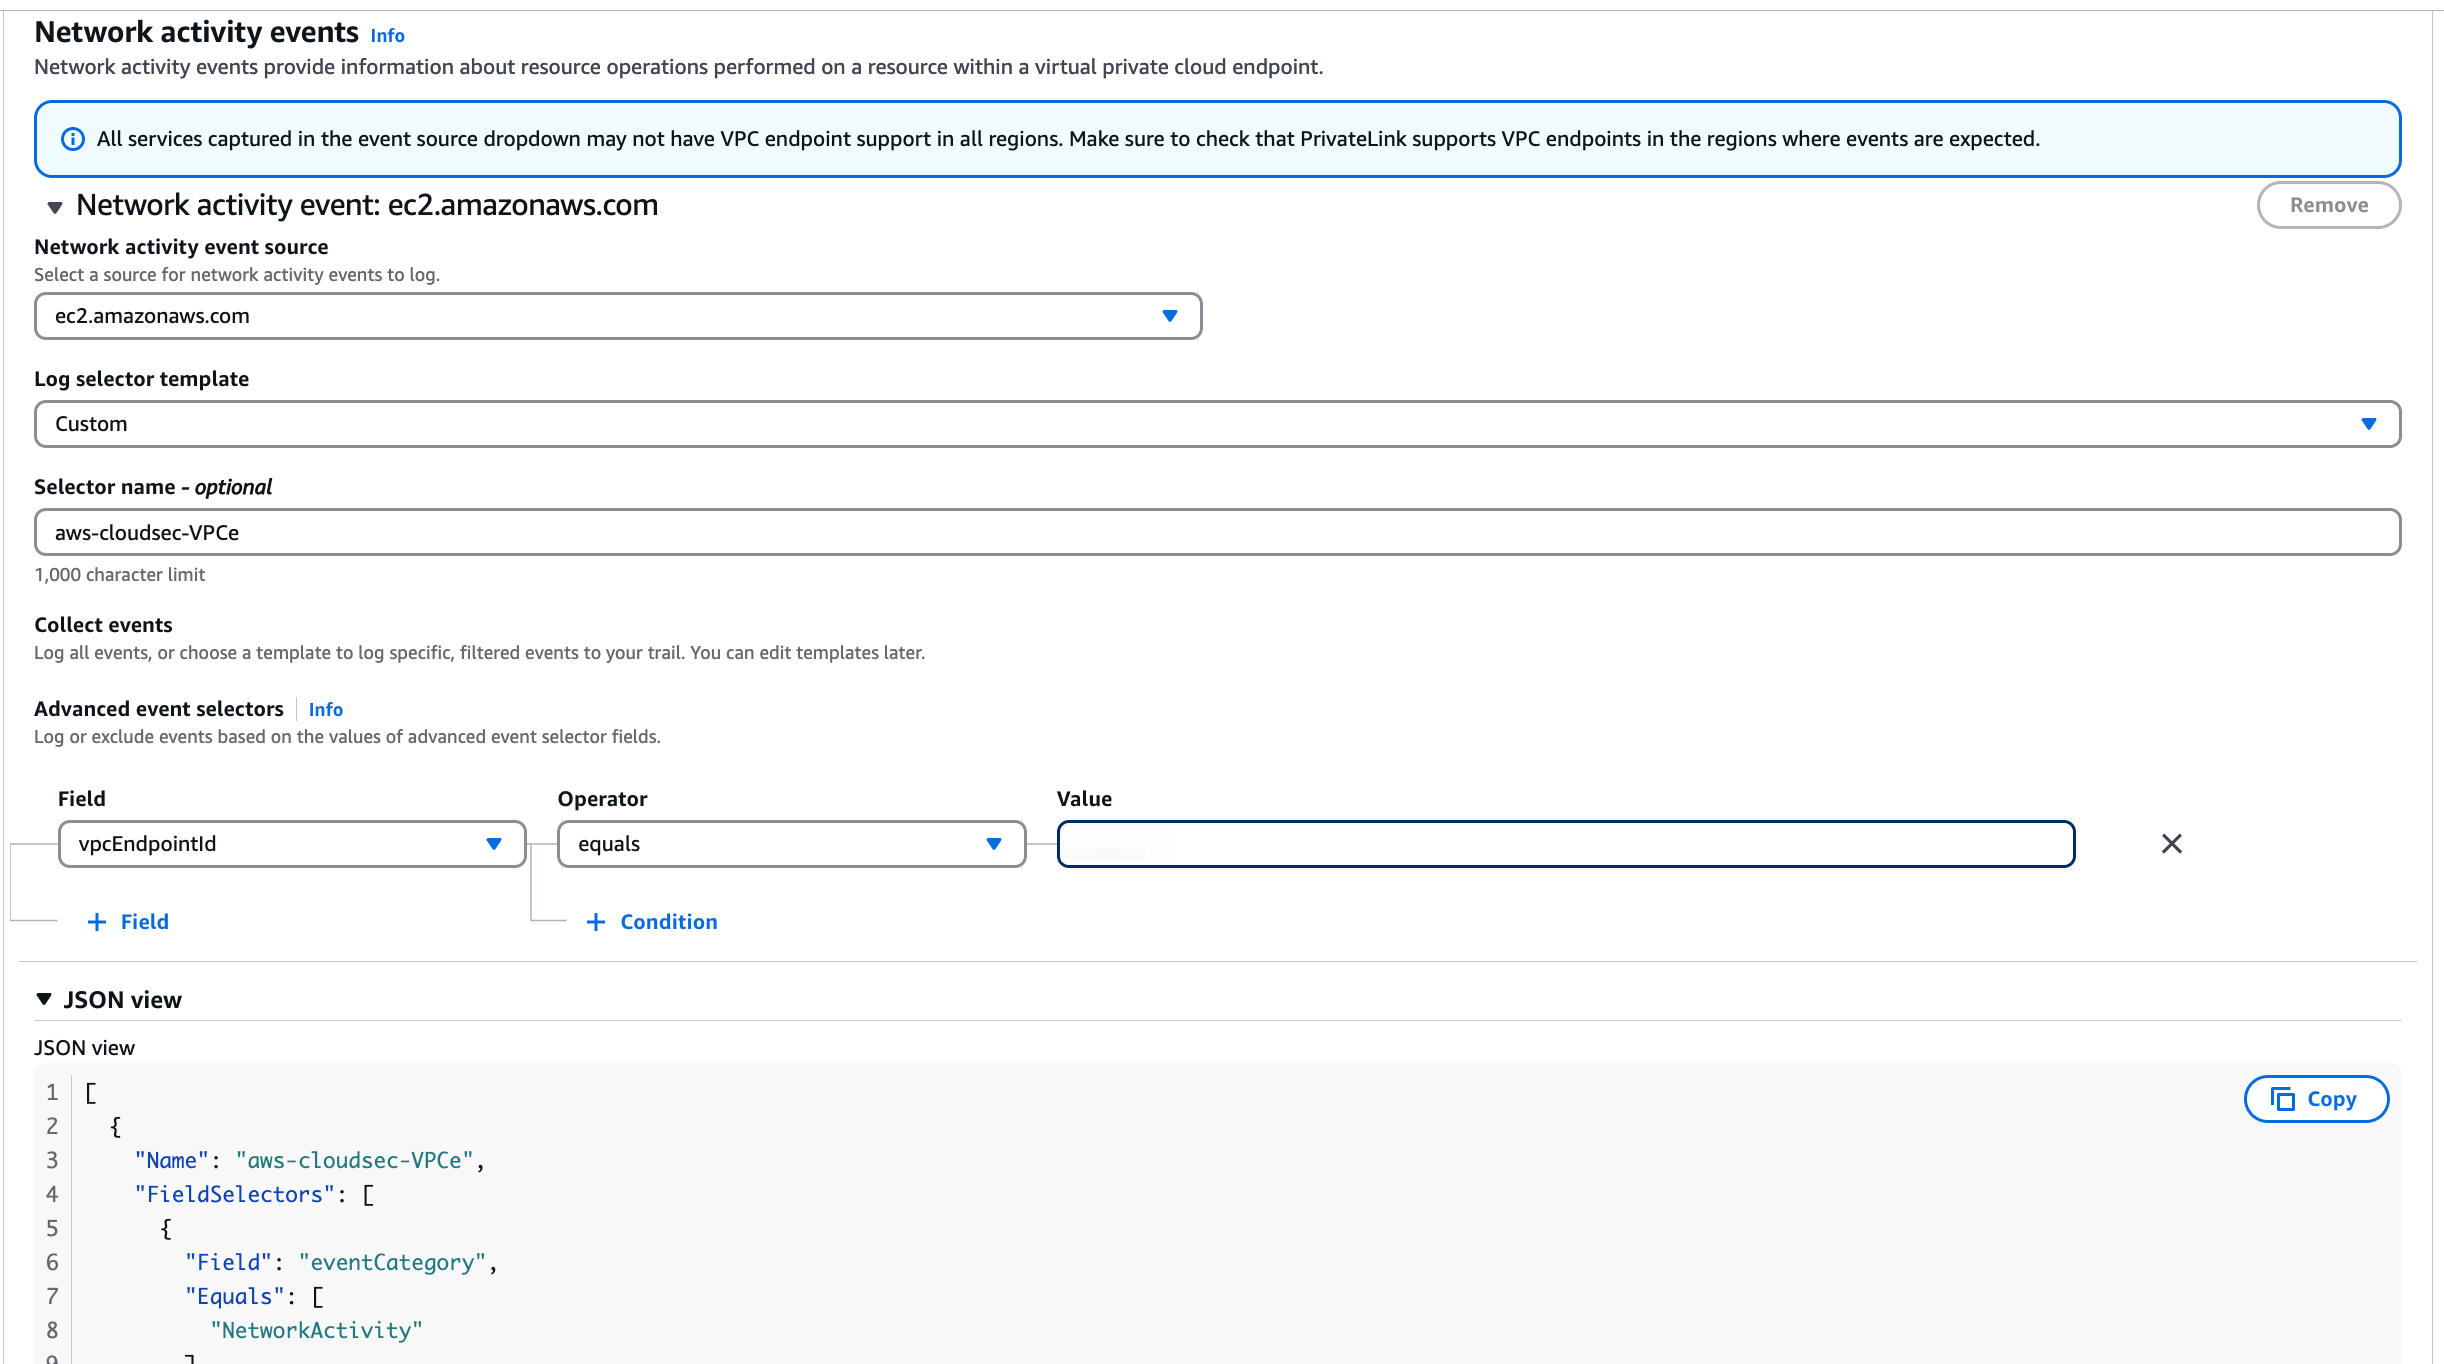Image resolution: width=2444 pixels, height=1364 pixels.
Task: Click the copy icon in the Copy button
Action: (2282, 1099)
